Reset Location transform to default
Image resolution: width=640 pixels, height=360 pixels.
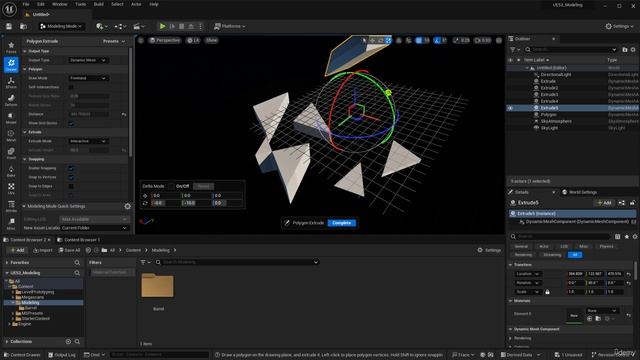[x=629, y=274]
